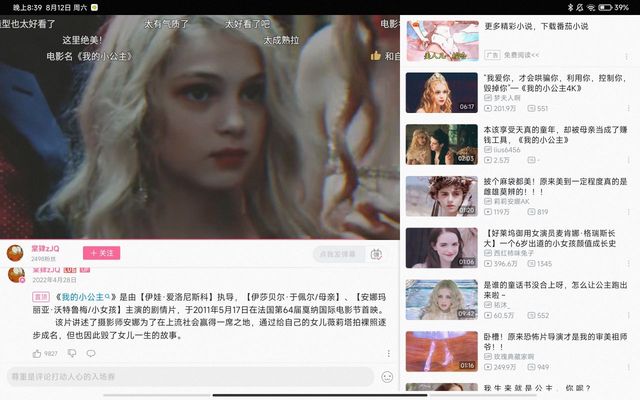Viewport: 640px width, 400px height.
Task: Tap the commenter avatar in pinned comment
Action: [x=16, y=275]
